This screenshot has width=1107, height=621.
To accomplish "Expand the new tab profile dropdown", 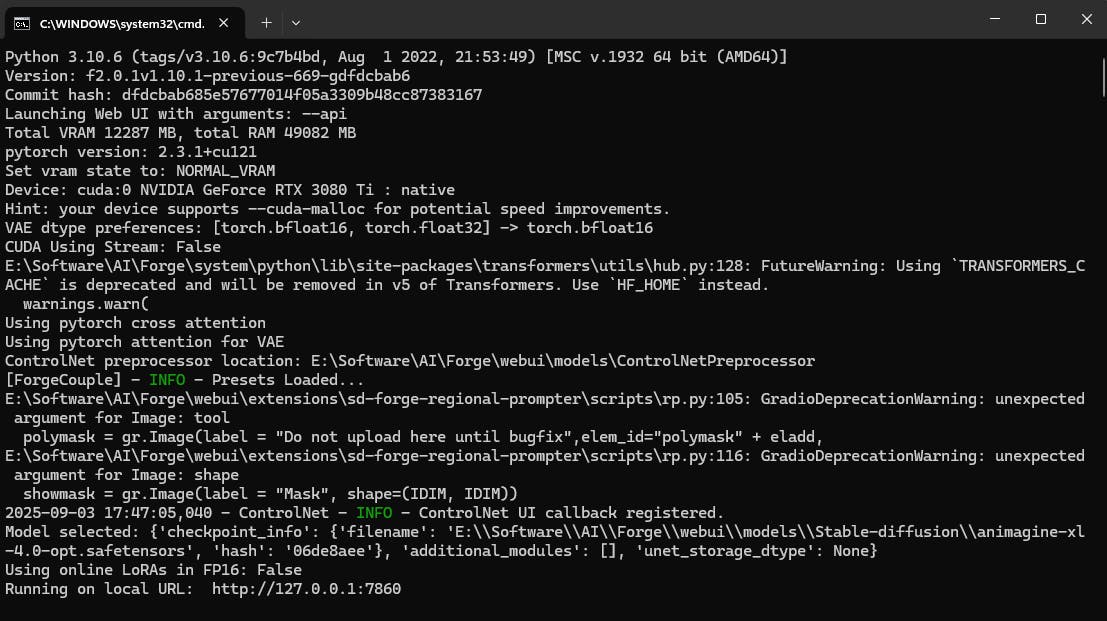I will tap(296, 21).
